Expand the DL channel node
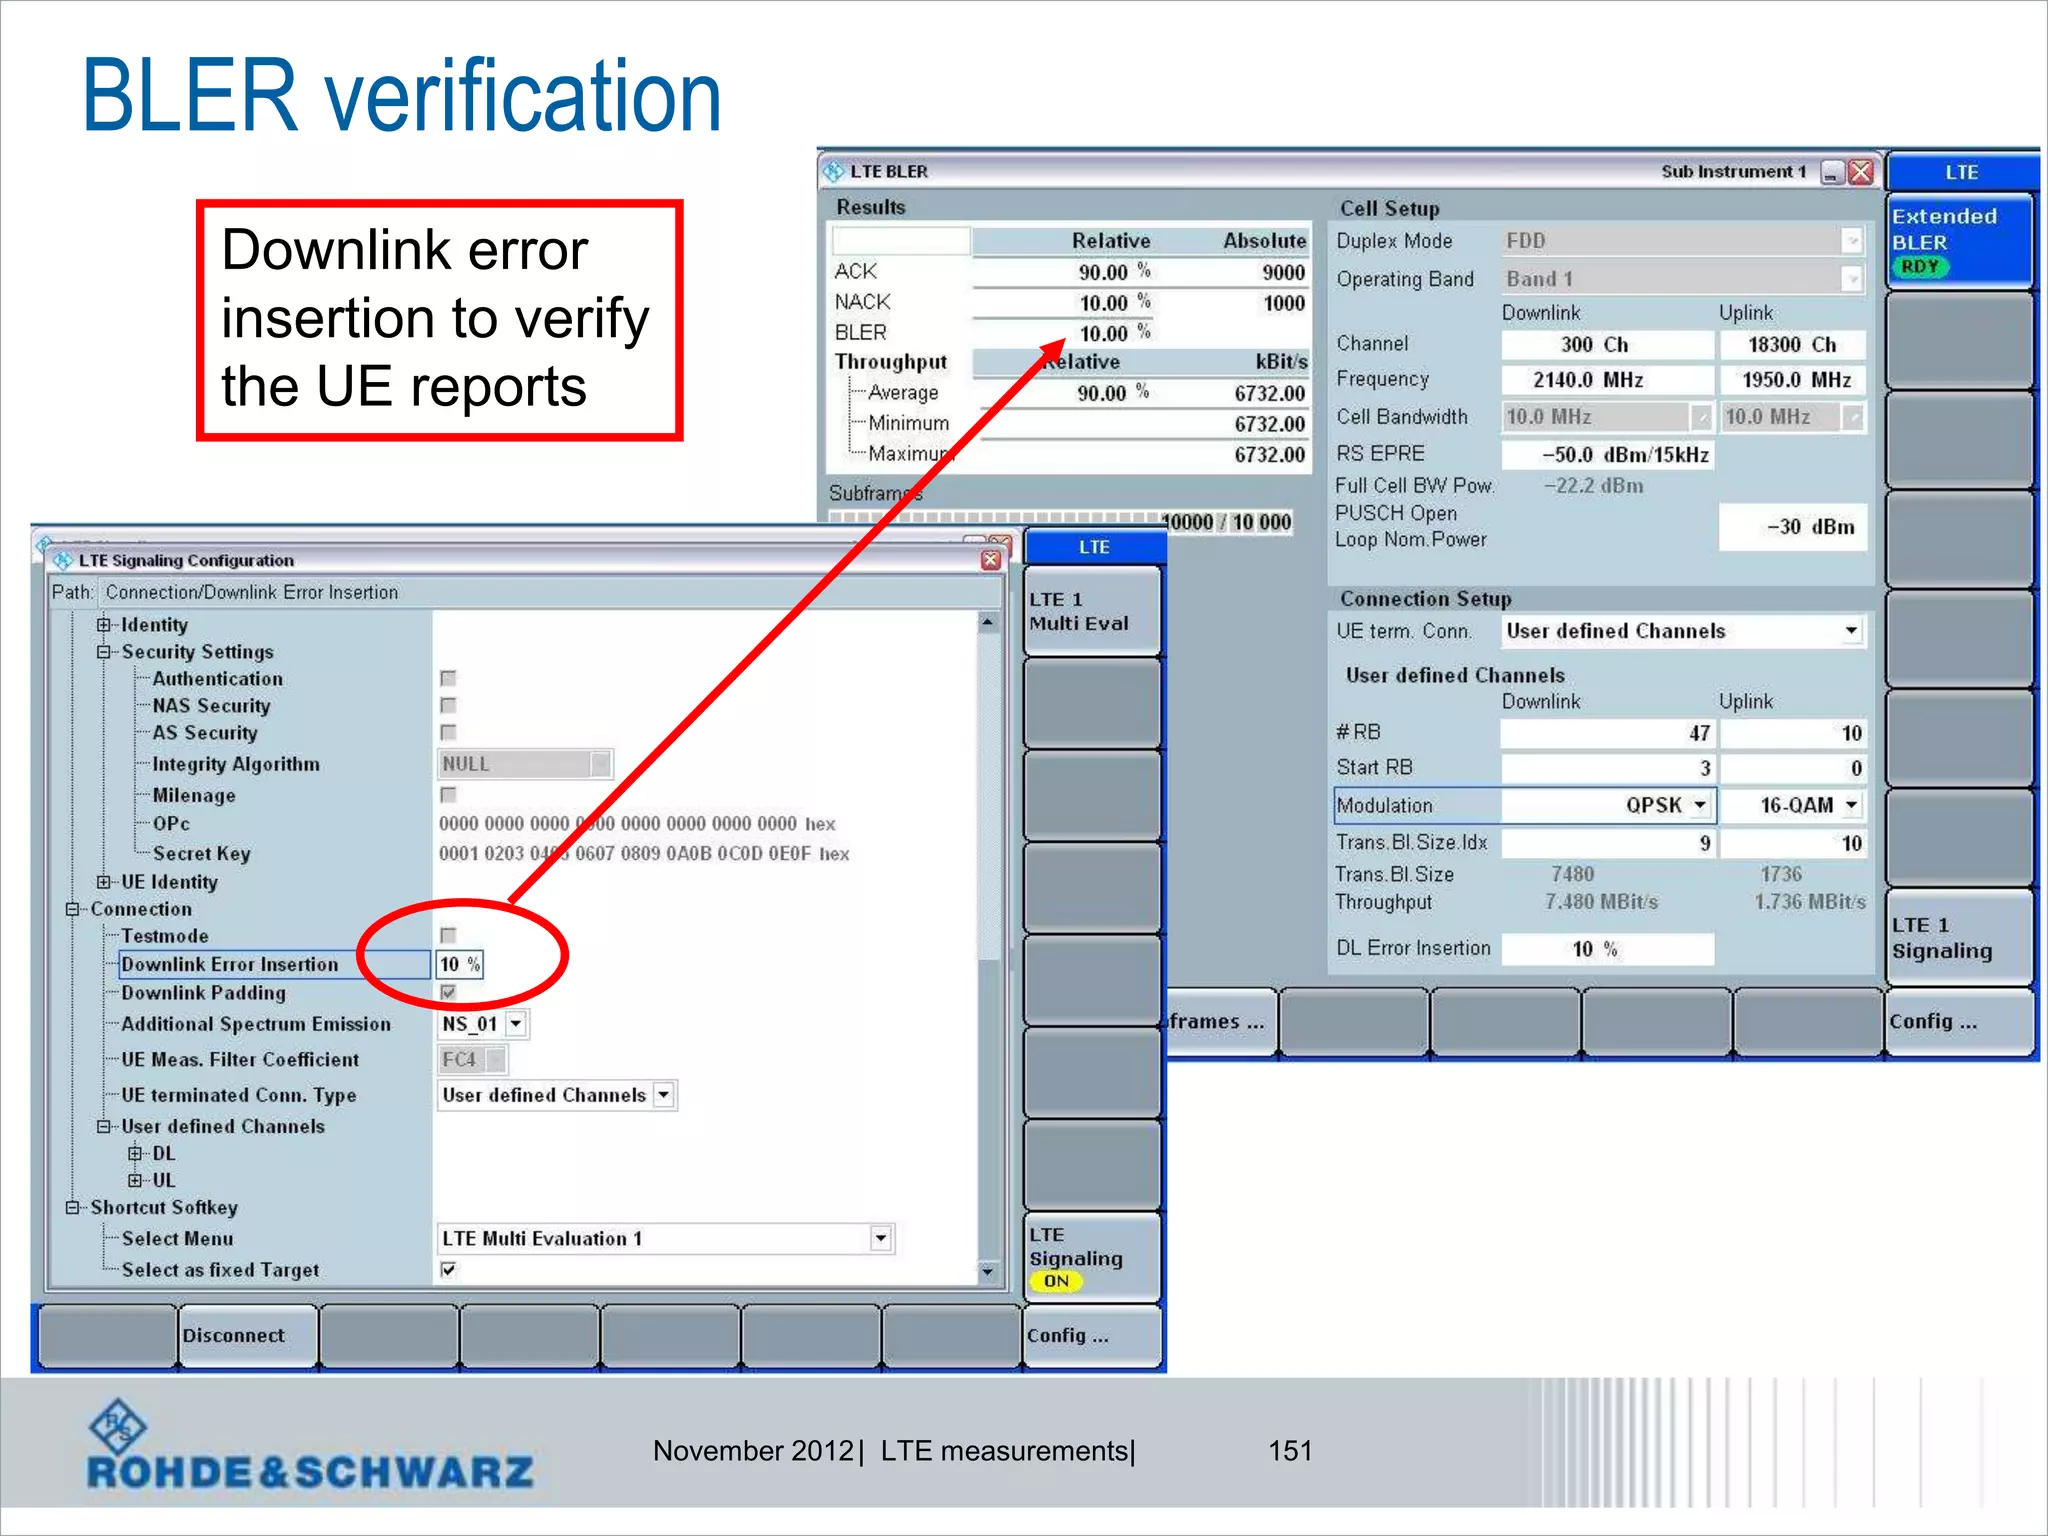The image size is (2048, 1536). point(135,1153)
